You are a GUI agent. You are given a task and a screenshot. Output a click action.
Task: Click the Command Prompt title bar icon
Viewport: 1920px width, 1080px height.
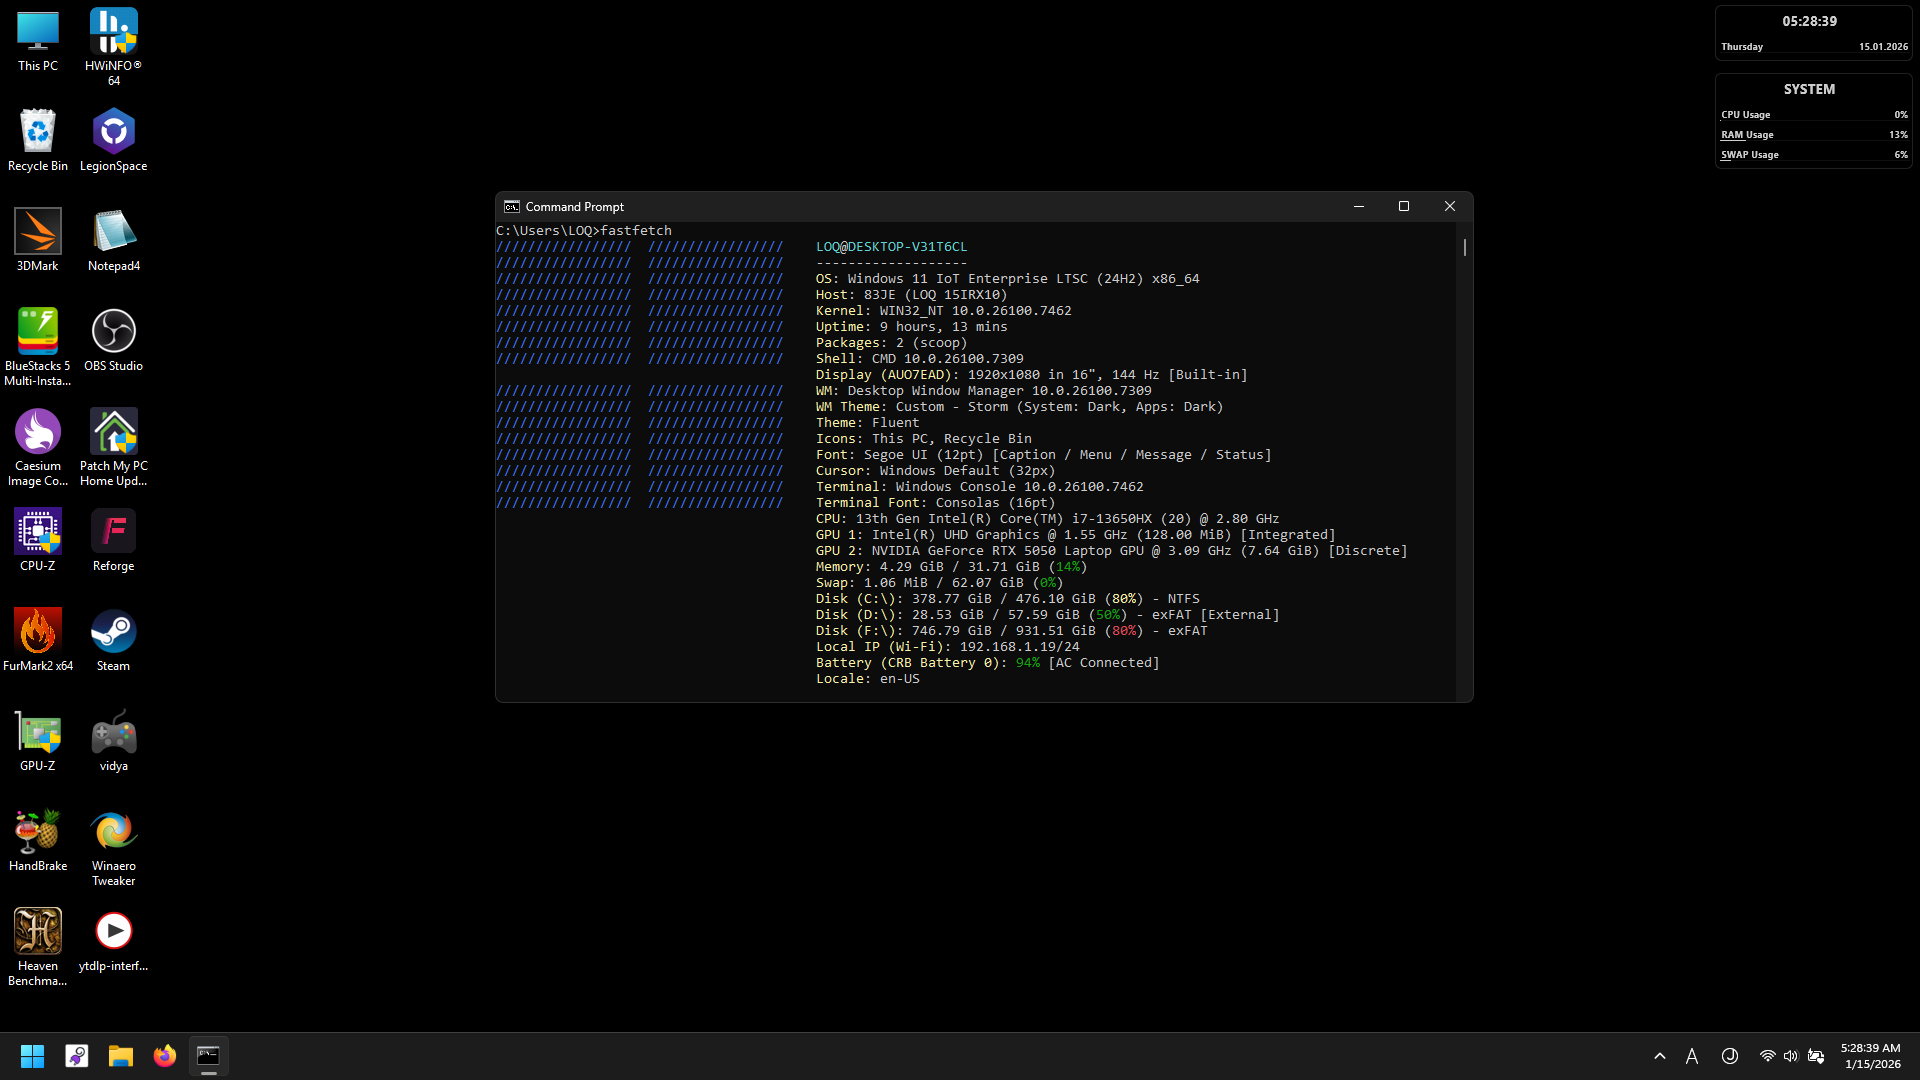click(512, 207)
